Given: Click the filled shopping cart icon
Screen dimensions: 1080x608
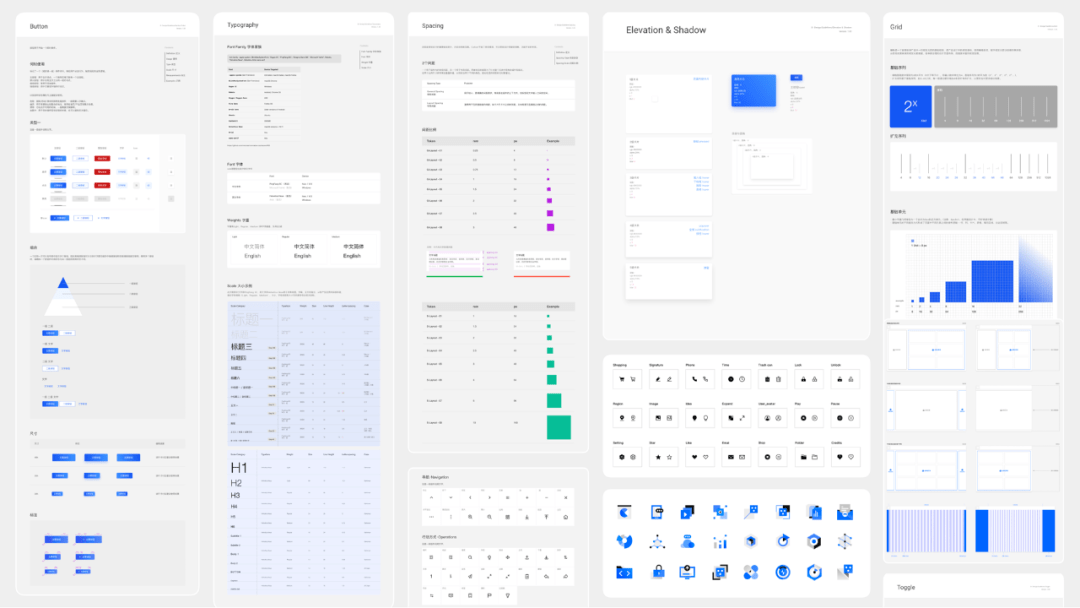Looking at the screenshot, I should (x=621, y=380).
